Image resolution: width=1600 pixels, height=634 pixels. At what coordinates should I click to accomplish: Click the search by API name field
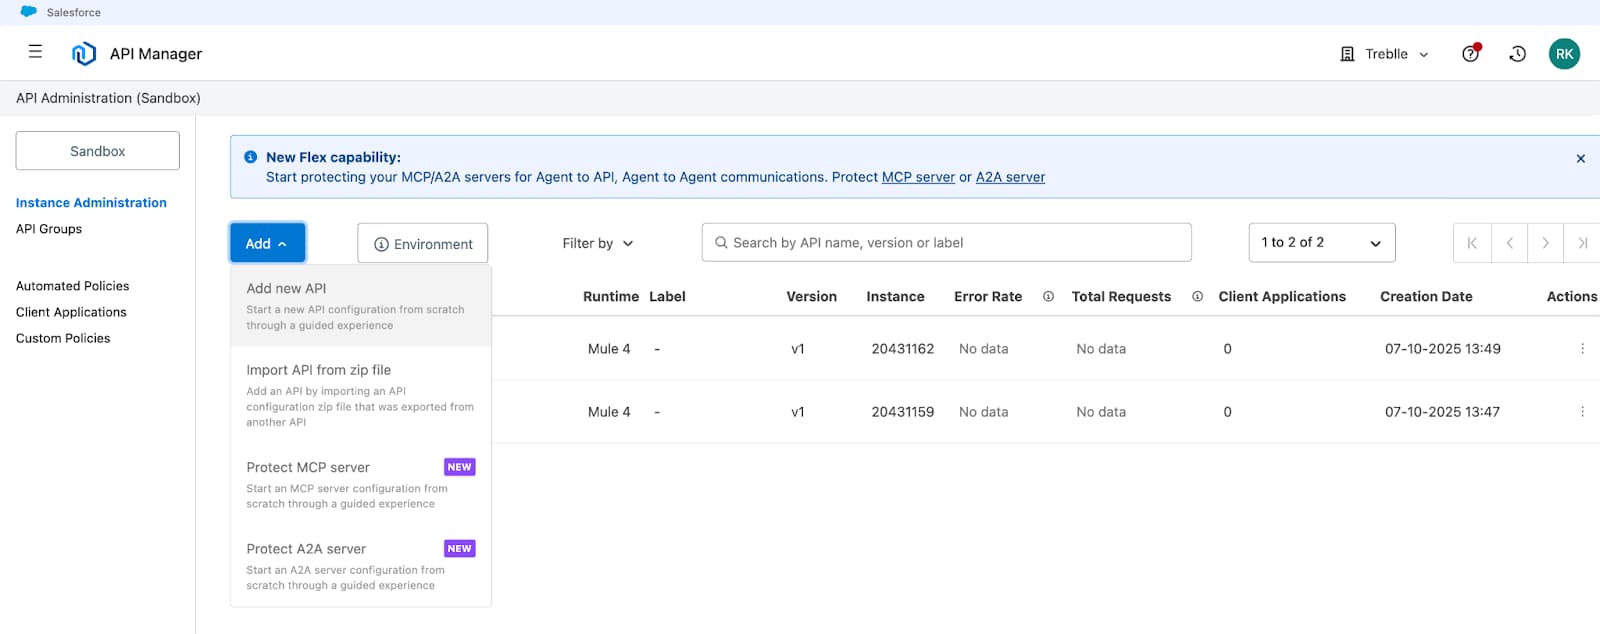[x=947, y=243]
